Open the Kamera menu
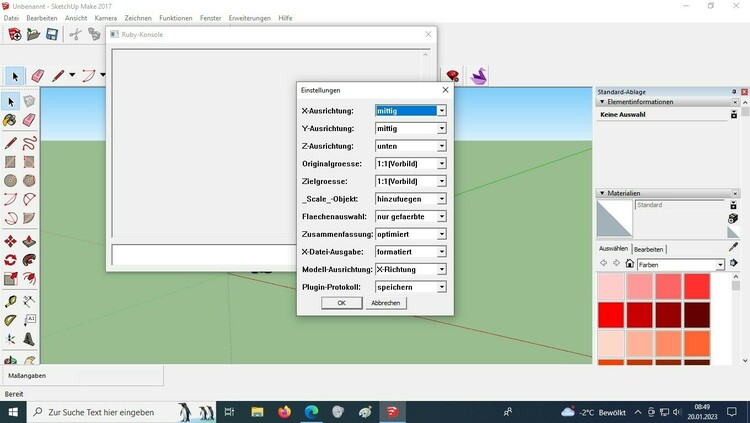 coord(106,18)
